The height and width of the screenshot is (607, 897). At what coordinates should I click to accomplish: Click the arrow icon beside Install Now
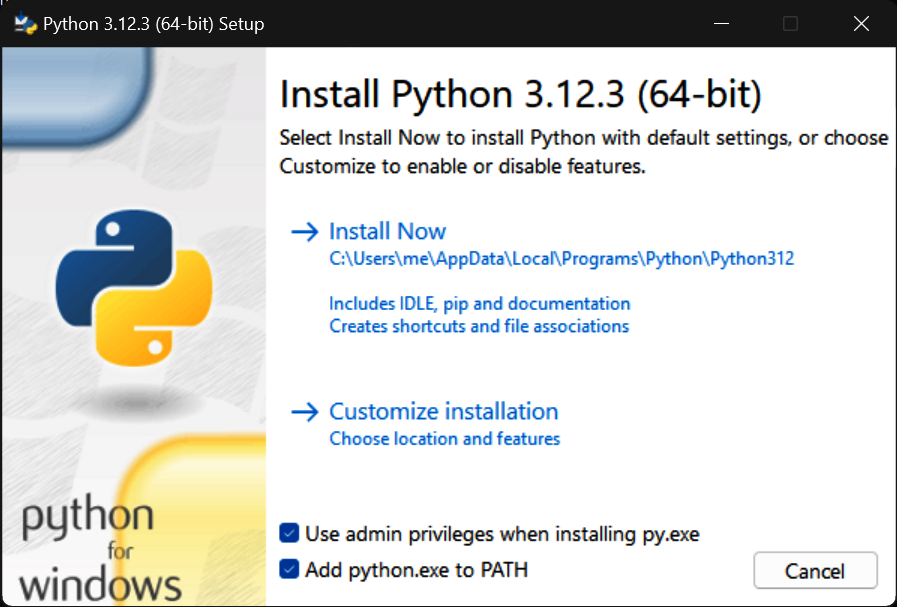click(303, 232)
